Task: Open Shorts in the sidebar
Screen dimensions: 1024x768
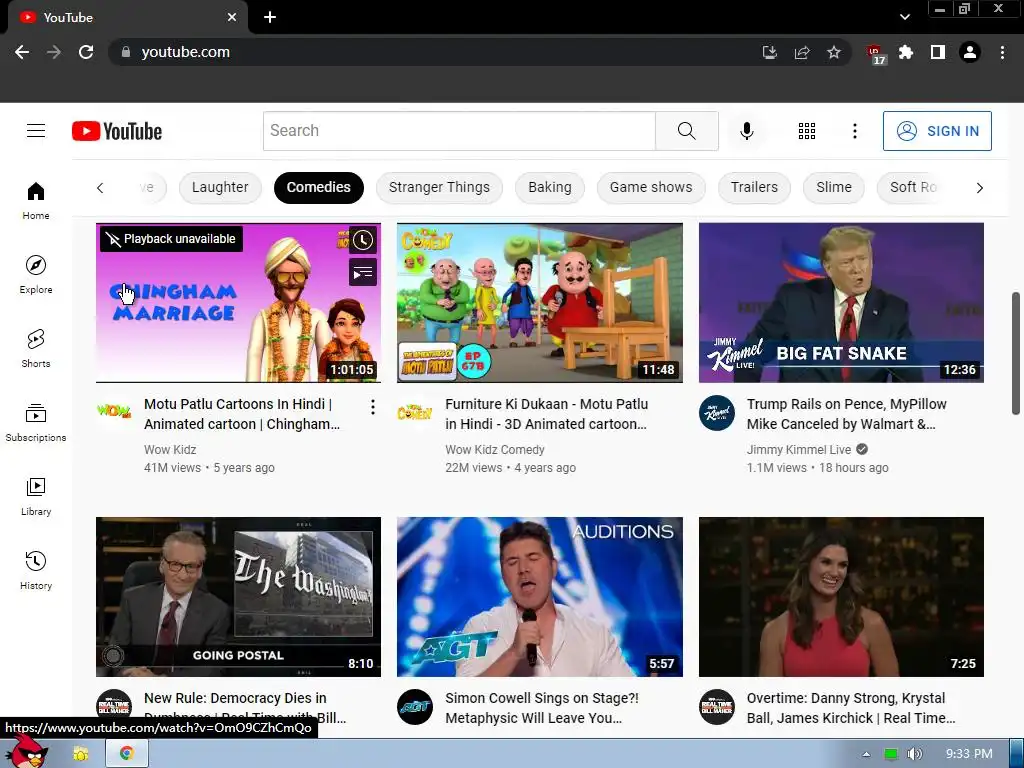Action: click(x=36, y=349)
